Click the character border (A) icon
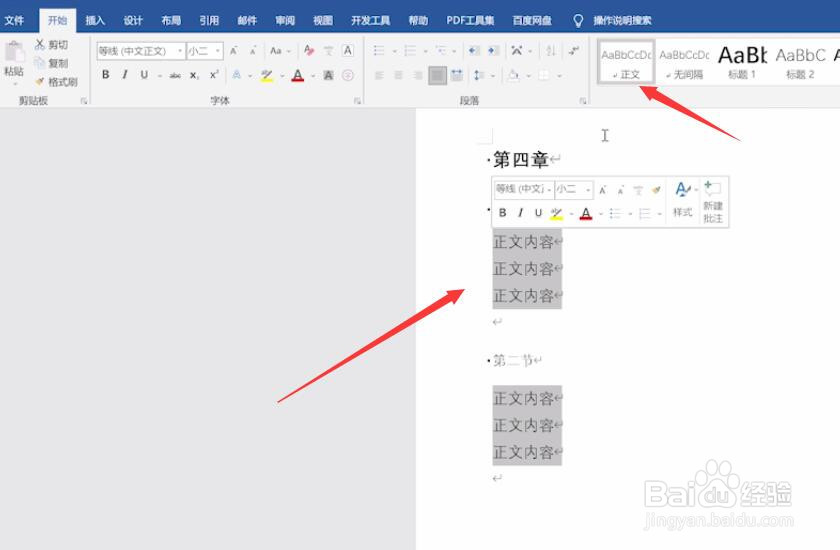Viewport: 840px width, 550px height. click(348, 51)
